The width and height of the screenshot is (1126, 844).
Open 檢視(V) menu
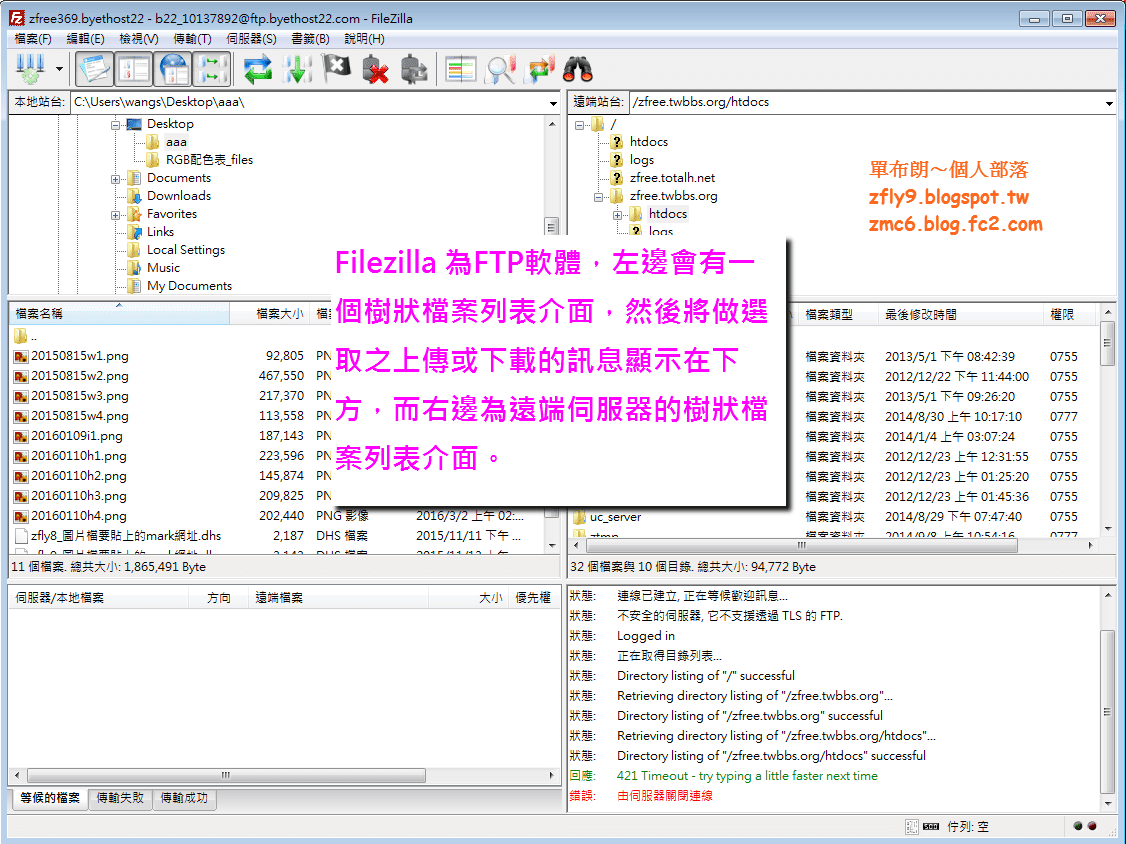(139, 39)
